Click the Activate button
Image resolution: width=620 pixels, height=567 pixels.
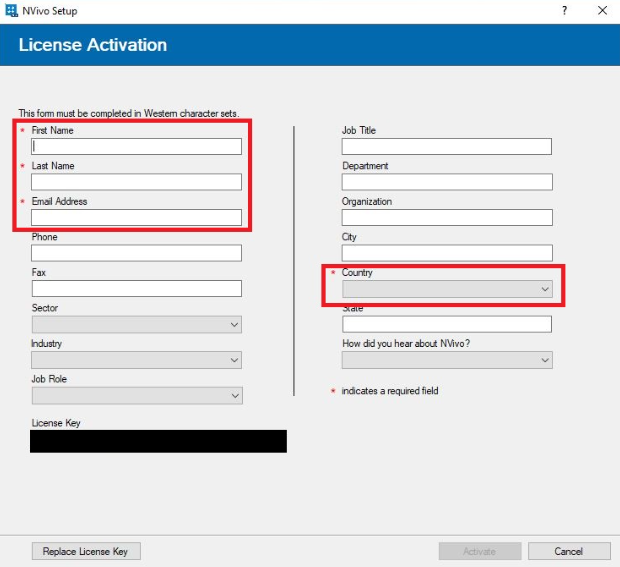coord(480,551)
